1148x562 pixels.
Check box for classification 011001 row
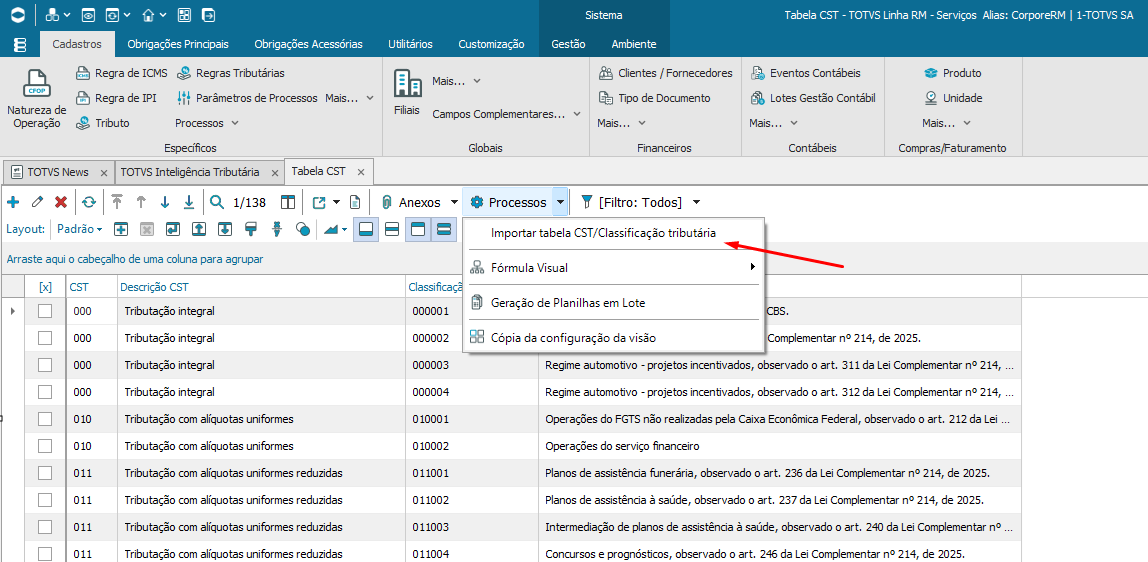point(45,473)
